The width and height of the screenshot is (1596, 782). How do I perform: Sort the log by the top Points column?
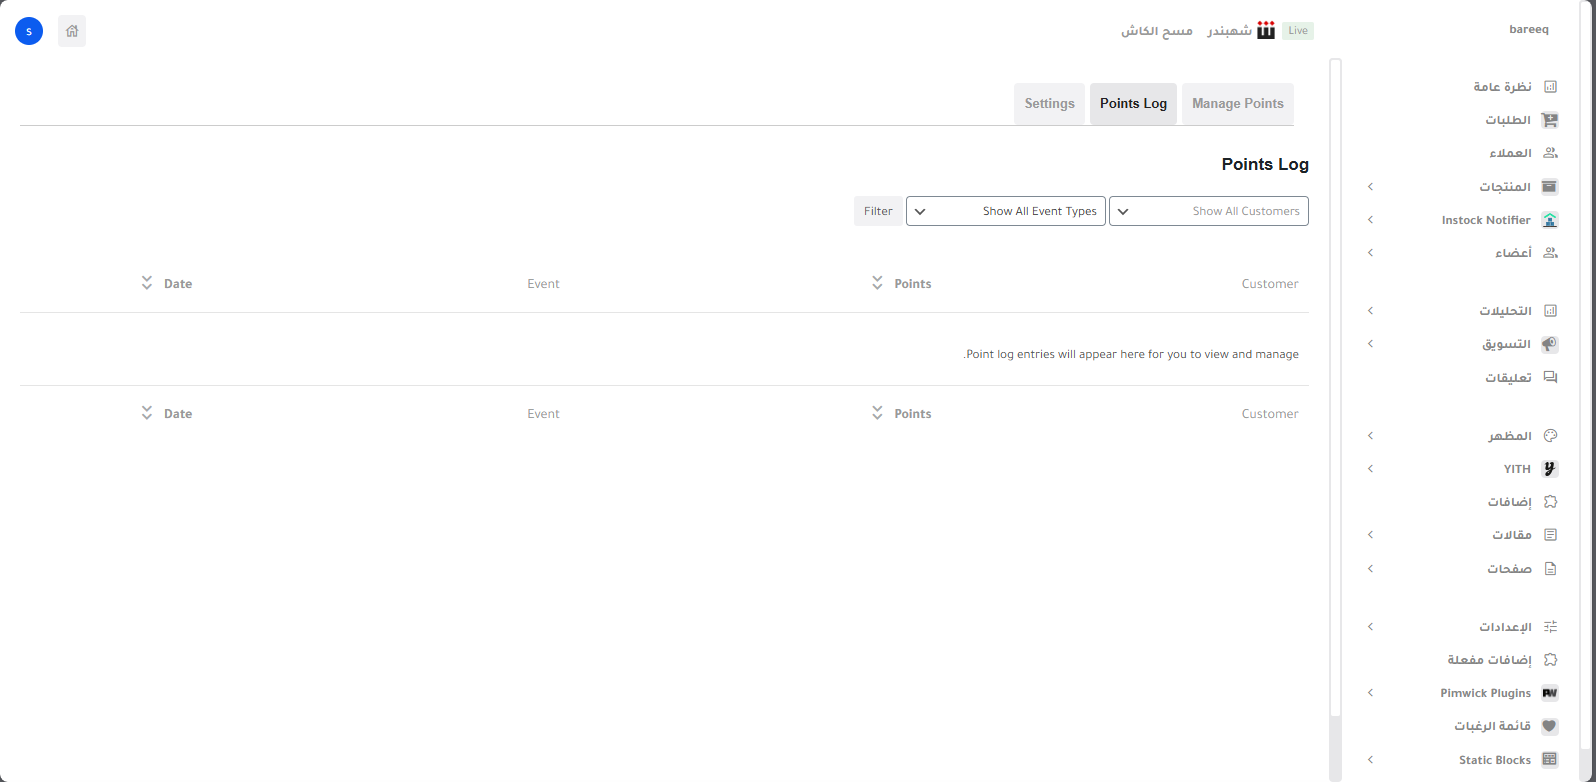point(901,284)
